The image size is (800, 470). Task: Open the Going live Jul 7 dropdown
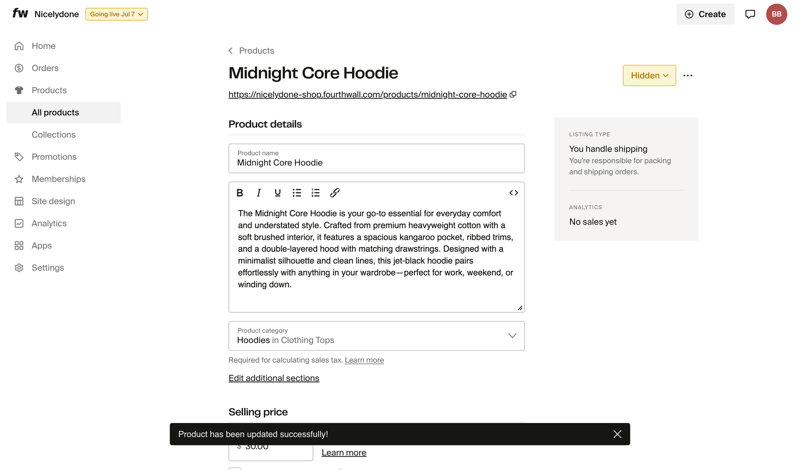[116, 14]
